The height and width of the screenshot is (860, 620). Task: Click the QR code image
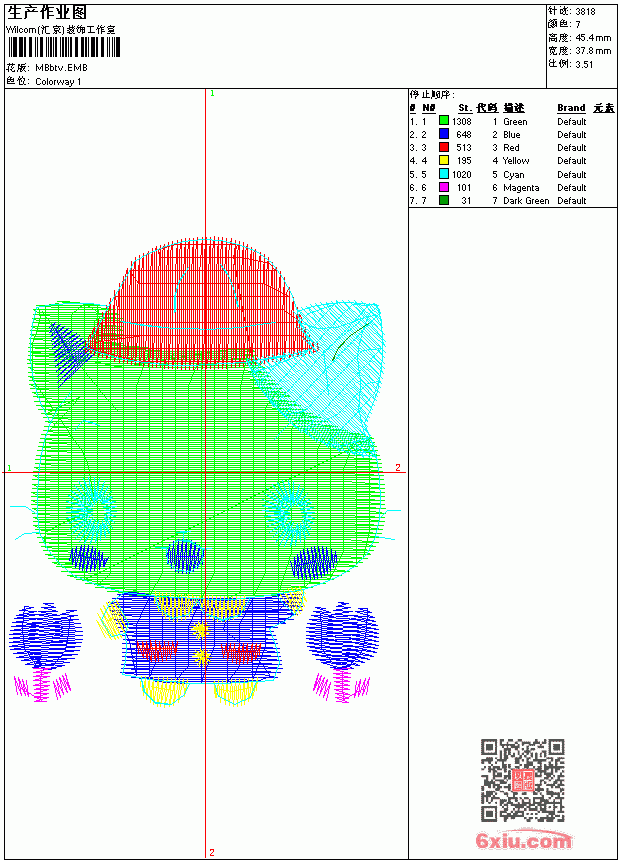pos(523,780)
